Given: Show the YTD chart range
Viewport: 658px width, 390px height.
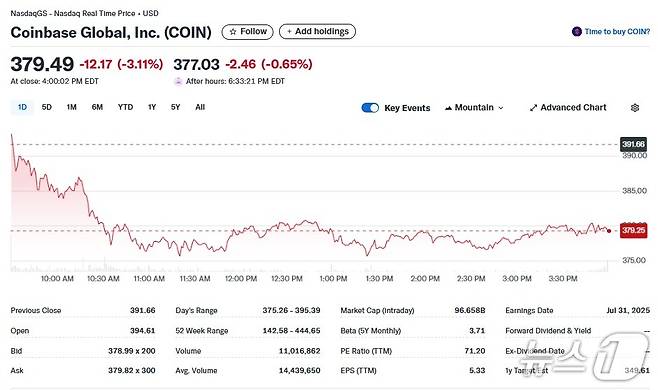Looking at the screenshot, I should tap(125, 107).
